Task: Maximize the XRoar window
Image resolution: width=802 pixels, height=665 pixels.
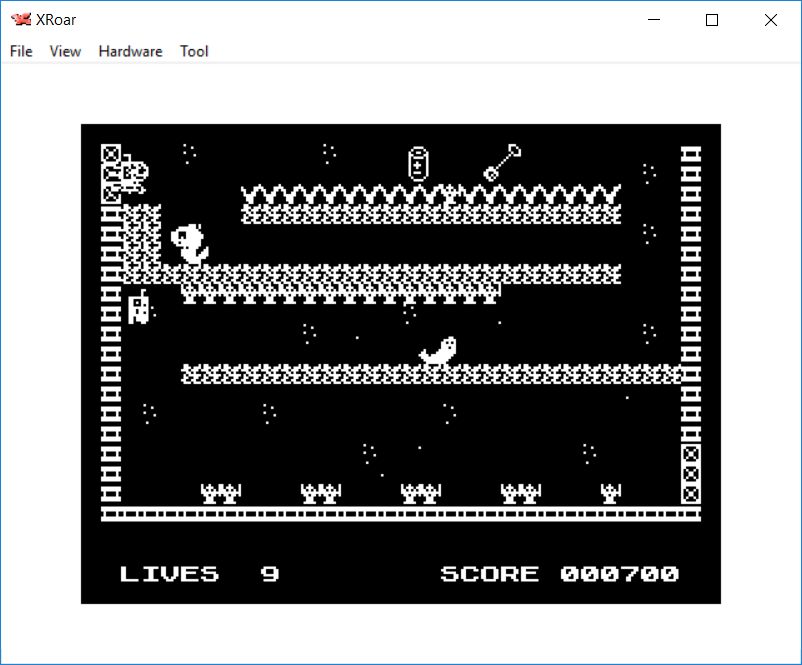Action: (x=712, y=20)
